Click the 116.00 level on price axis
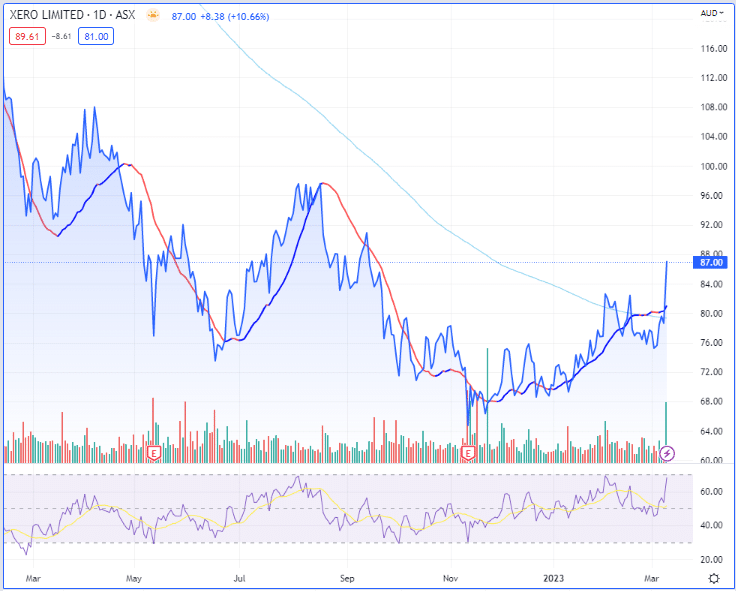The width and height of the screenshot is (736, 591). click(x=712, y=48)
